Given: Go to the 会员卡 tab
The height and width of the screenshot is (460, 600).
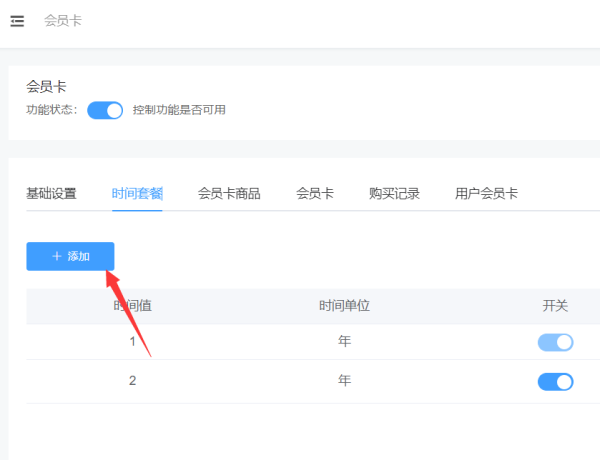Looking at the screenshot, I should [x=315, y=194].
